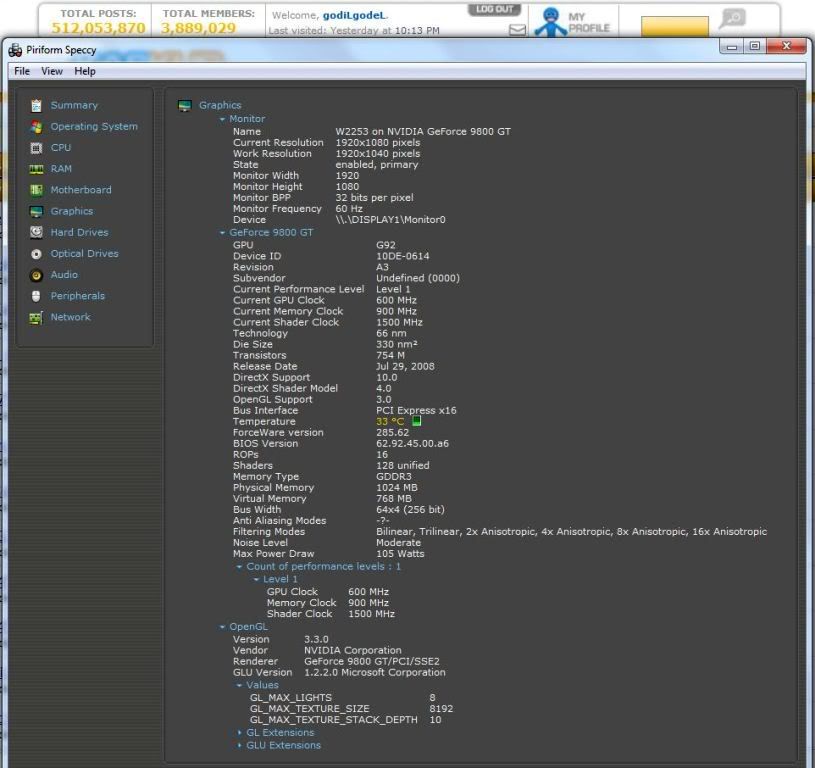815x768 pixels.
Task: Click the Filtering Modes value list
Action: tap(571, 532)
